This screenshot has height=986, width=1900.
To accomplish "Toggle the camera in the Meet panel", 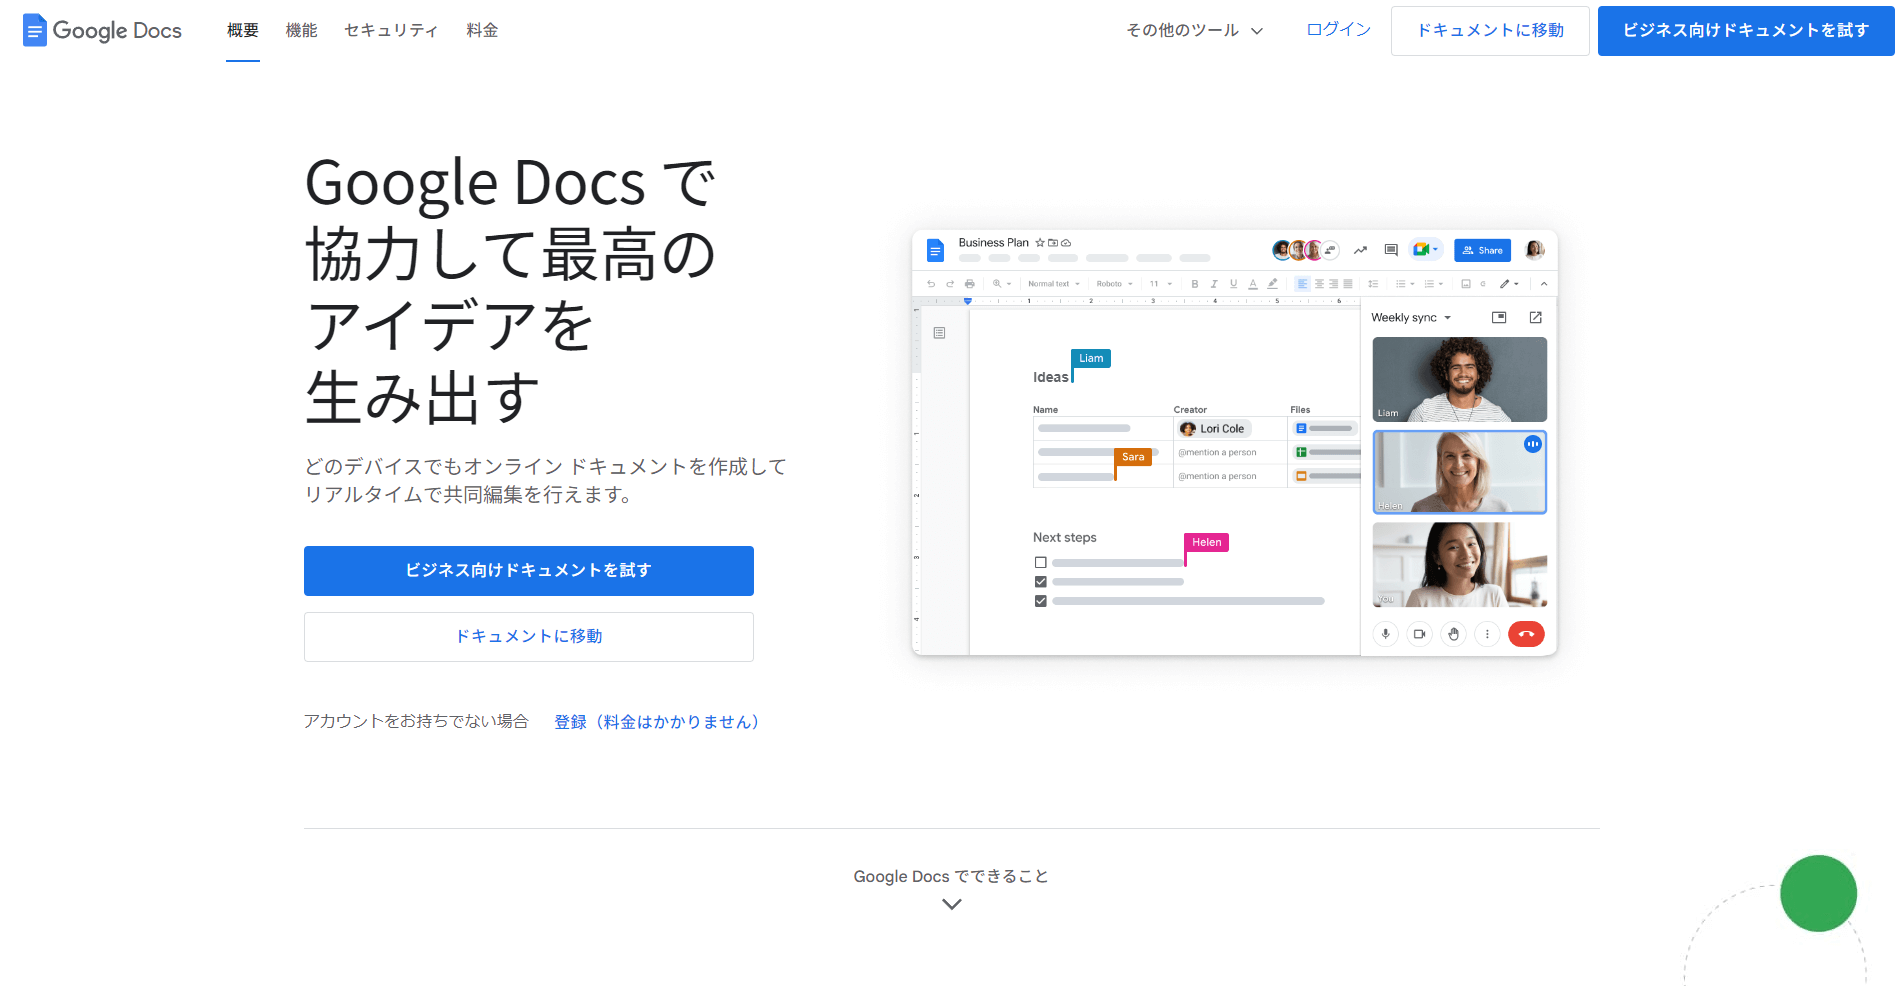I will [1419, 634].
